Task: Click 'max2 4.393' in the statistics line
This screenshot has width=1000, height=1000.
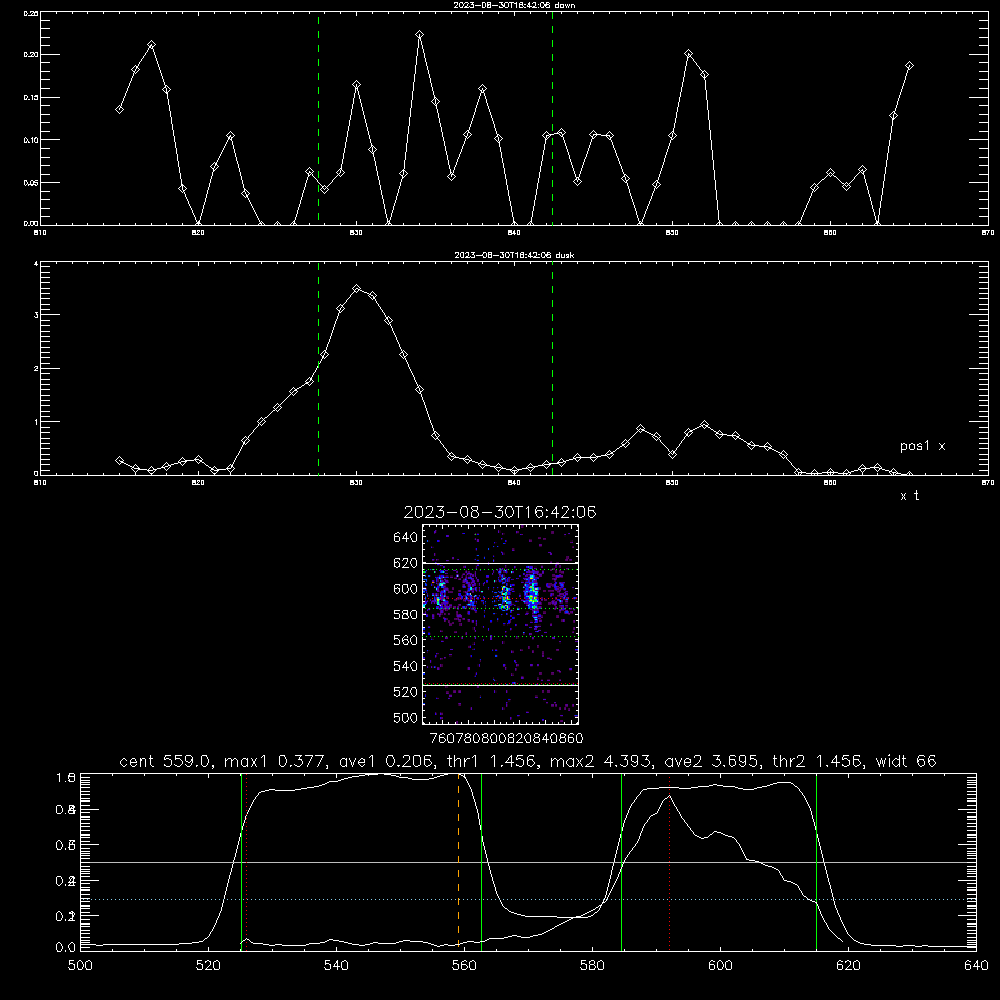Action: [x=600, y=761]
